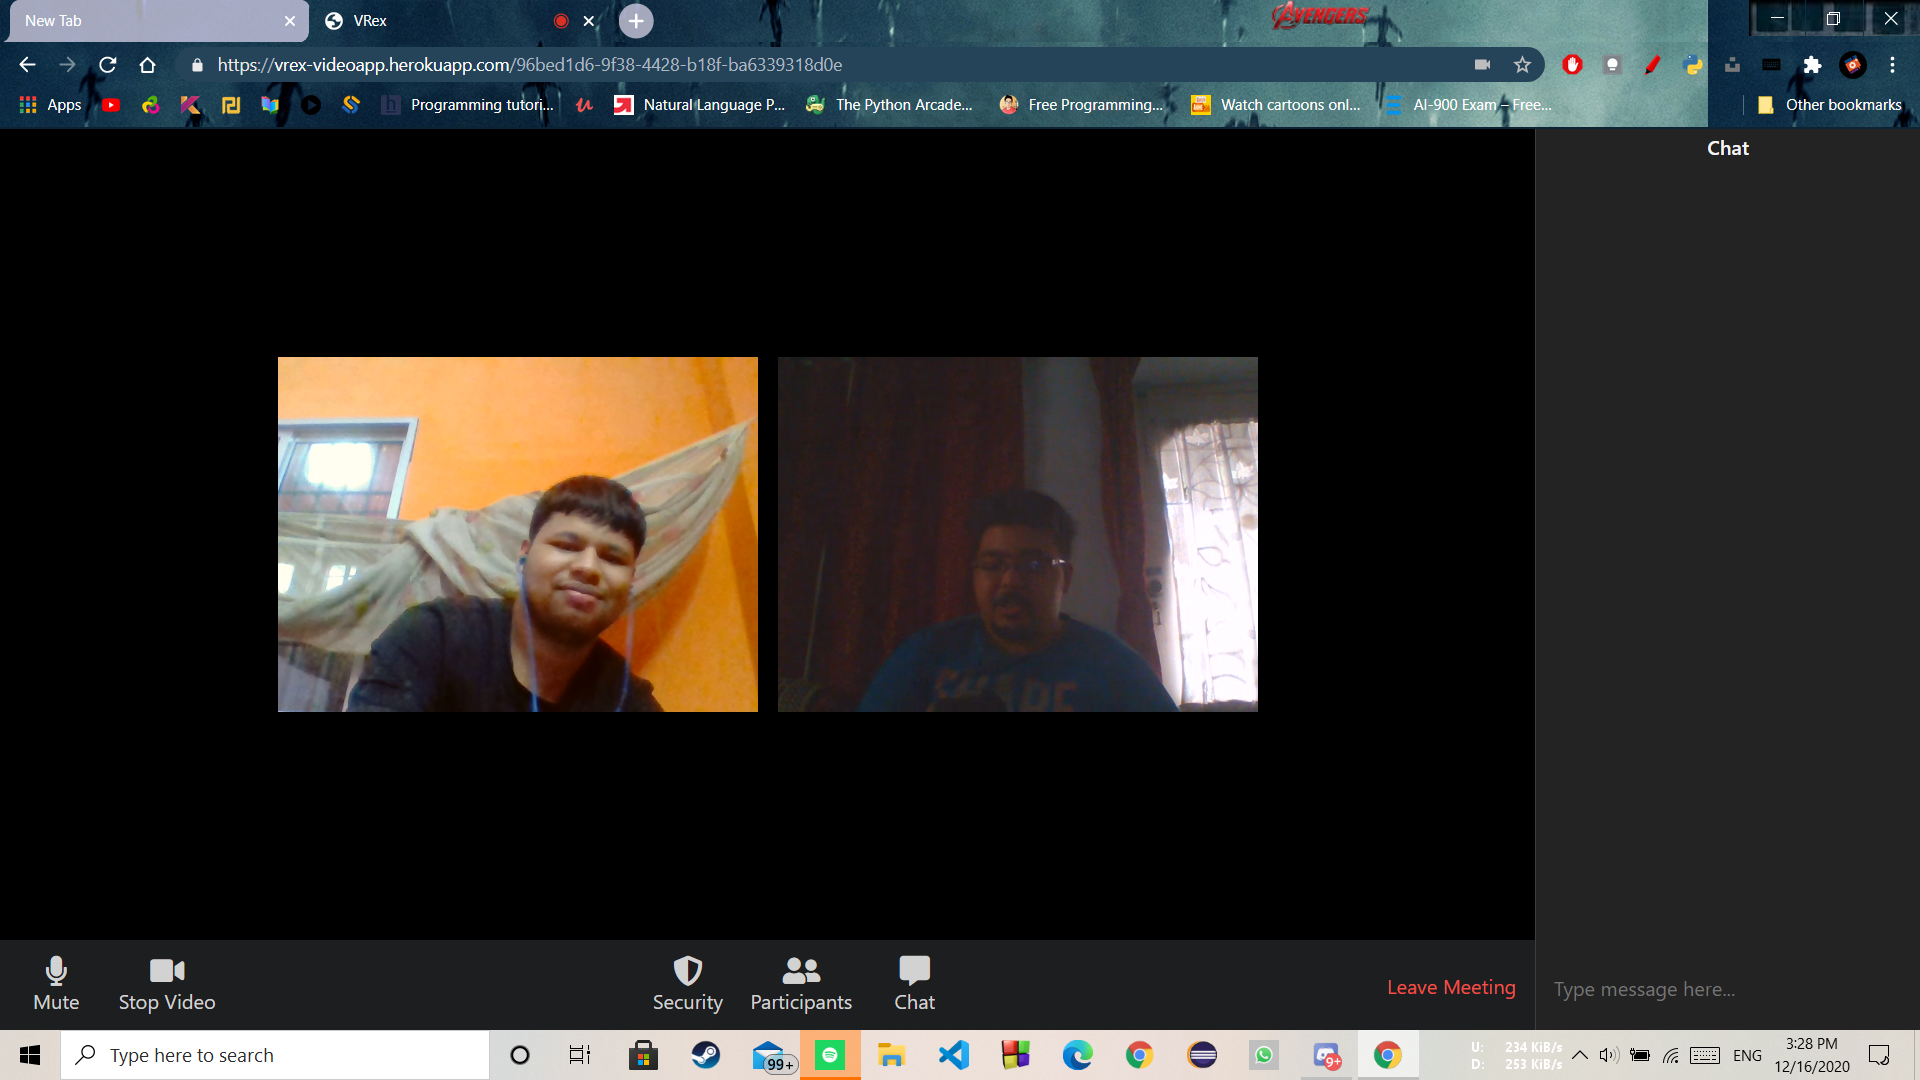The width and height of the screenshot is (1920, 1080).
Task: Select the VRex browser tab
Action: pos(440,21)
